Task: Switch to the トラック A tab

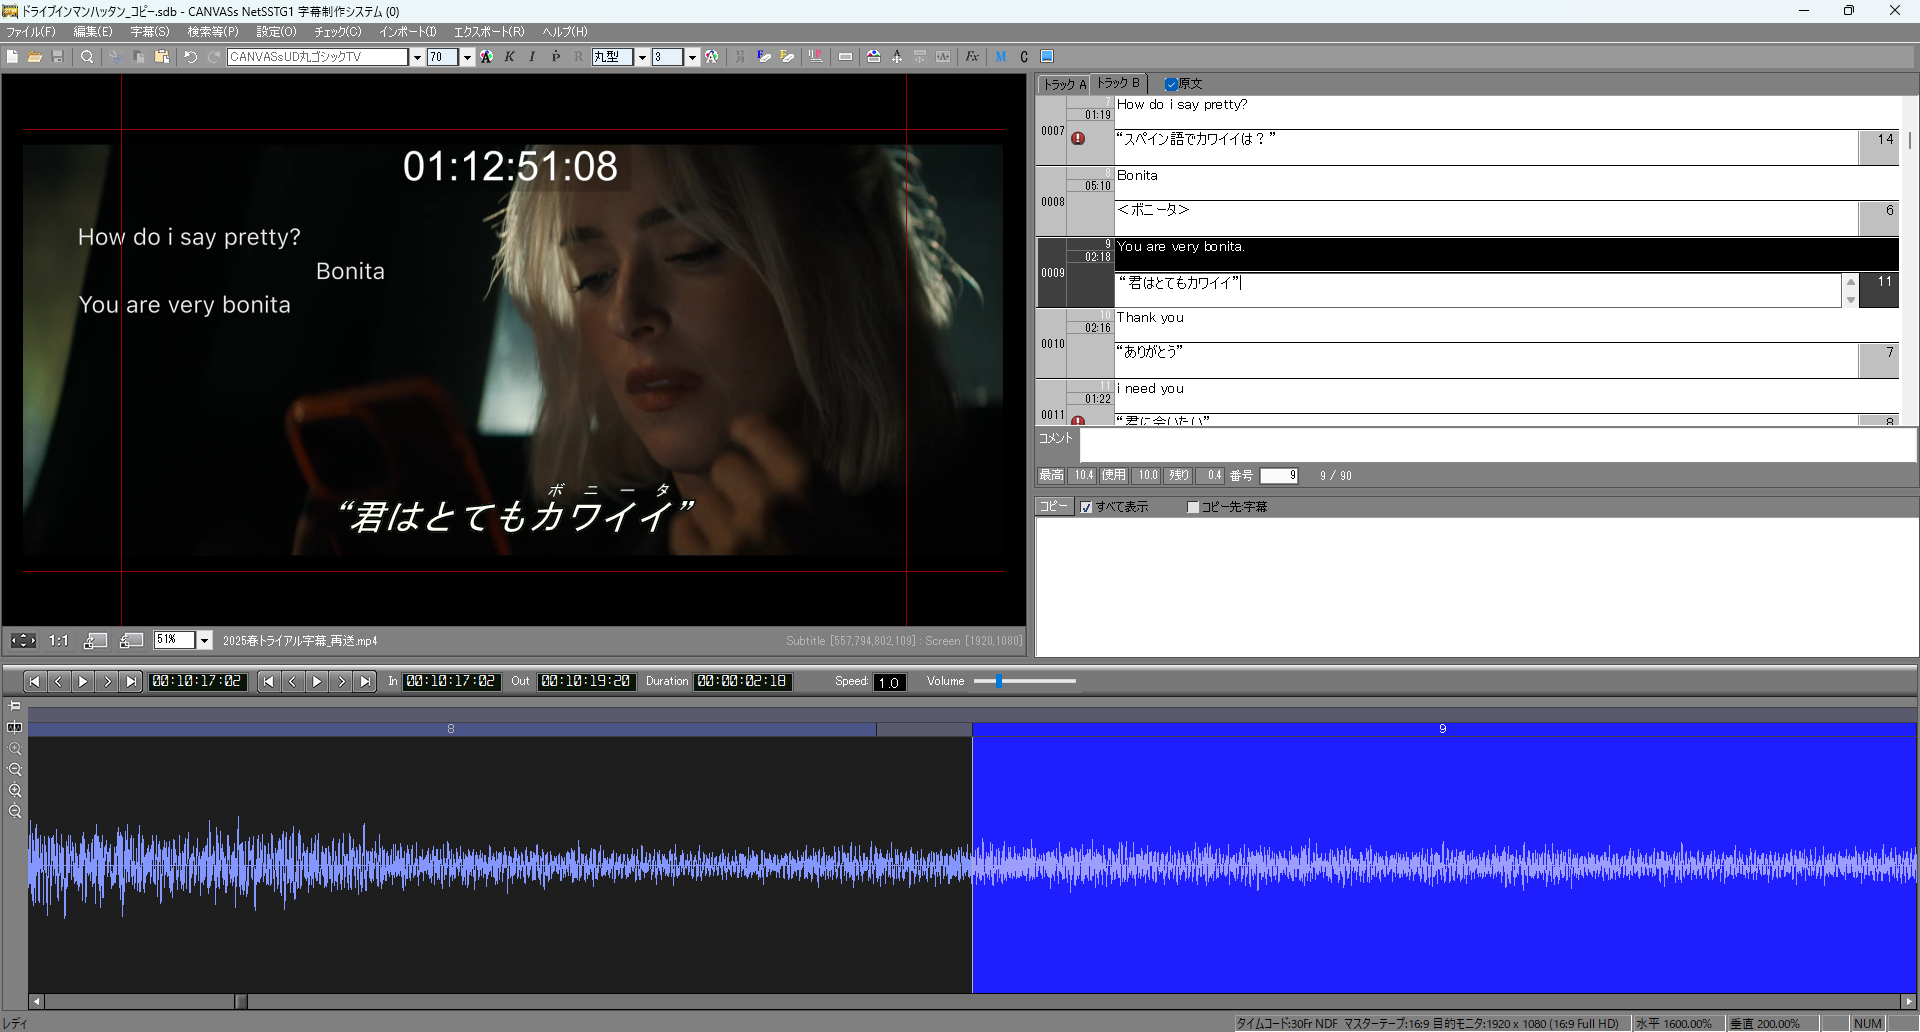Action: pyautogui.click(x=1064, y=84)
